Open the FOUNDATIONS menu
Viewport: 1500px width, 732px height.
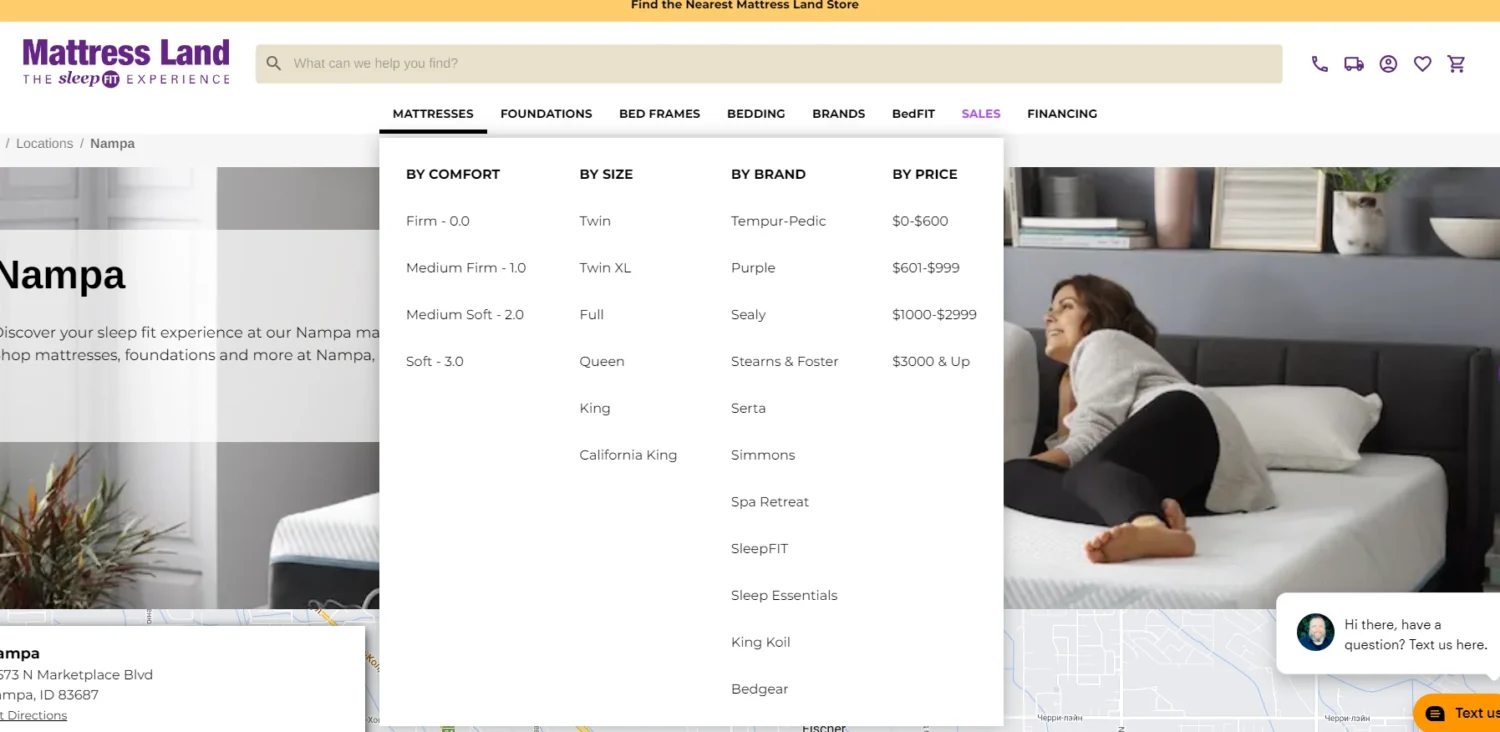[546, 114]
